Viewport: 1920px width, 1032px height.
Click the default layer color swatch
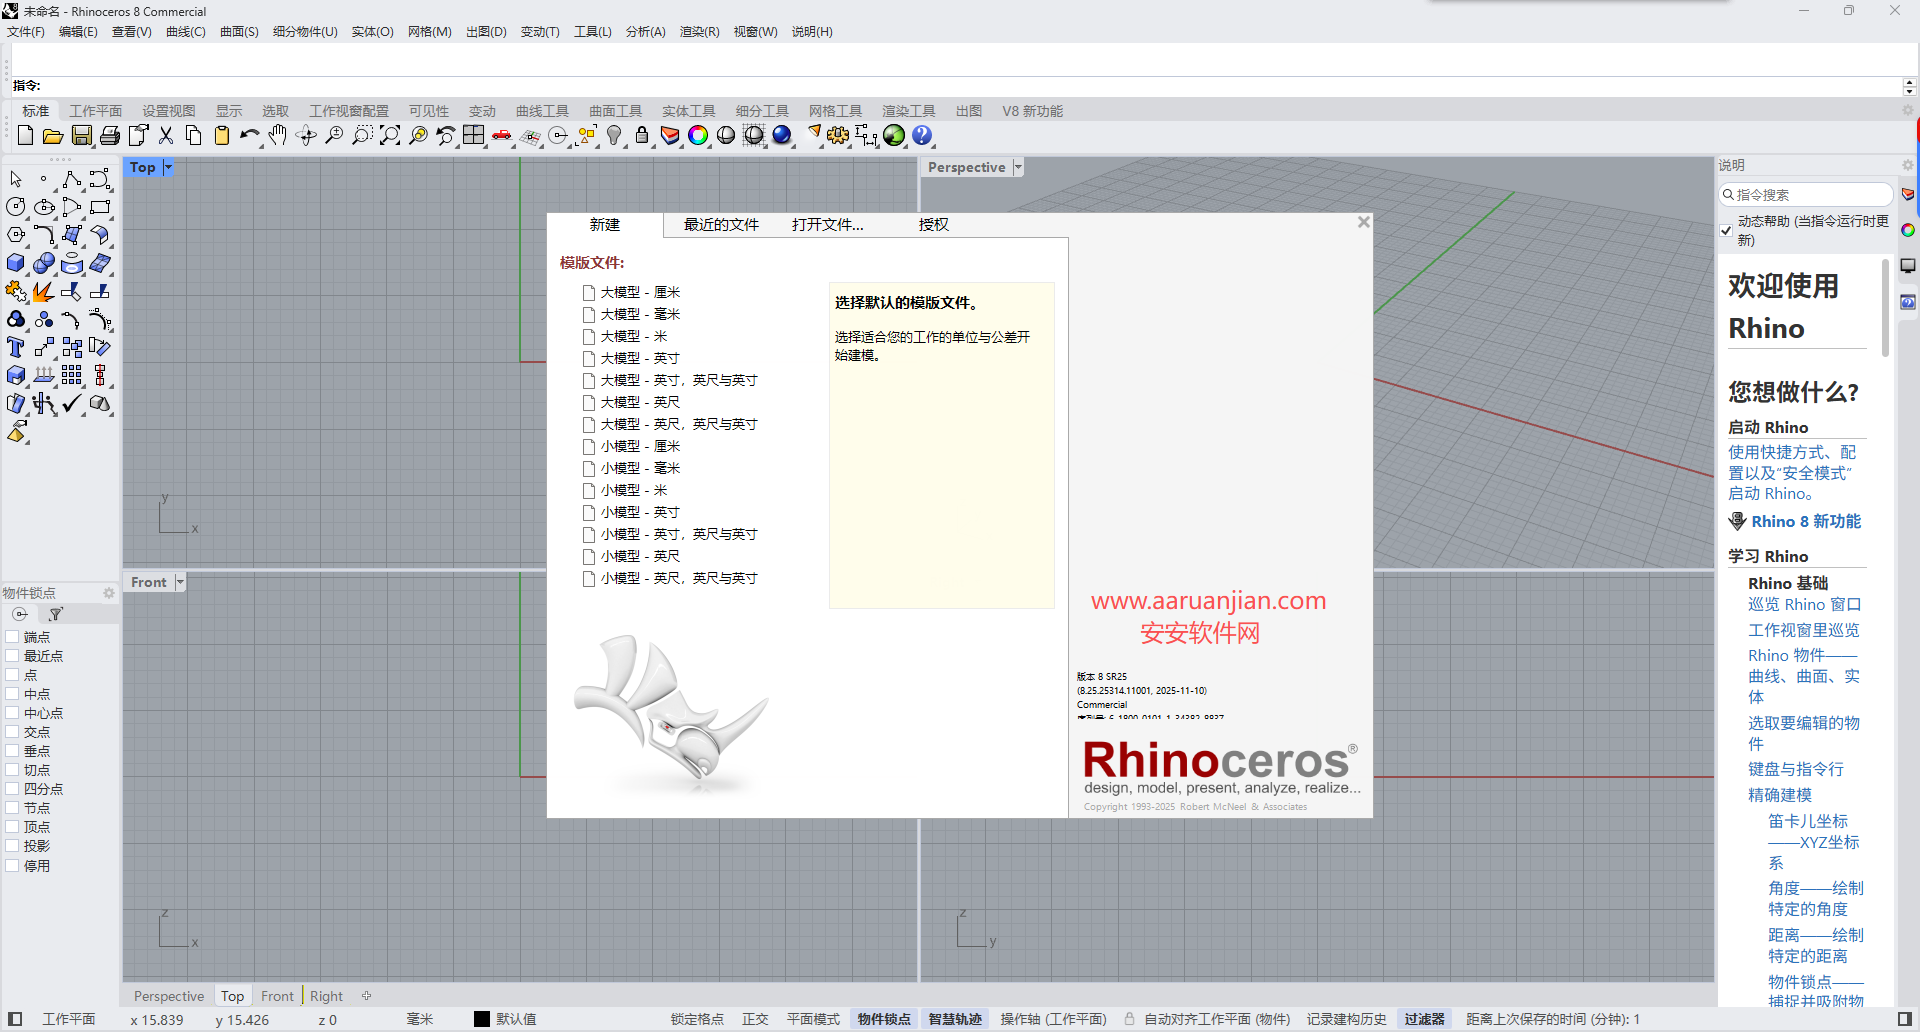coord(480,1019)
